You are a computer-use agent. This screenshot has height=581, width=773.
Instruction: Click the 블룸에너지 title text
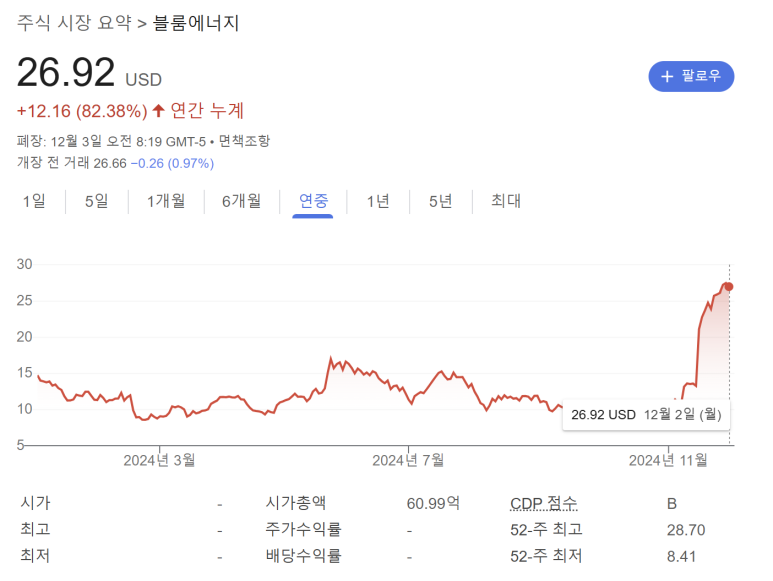[196, 23]
